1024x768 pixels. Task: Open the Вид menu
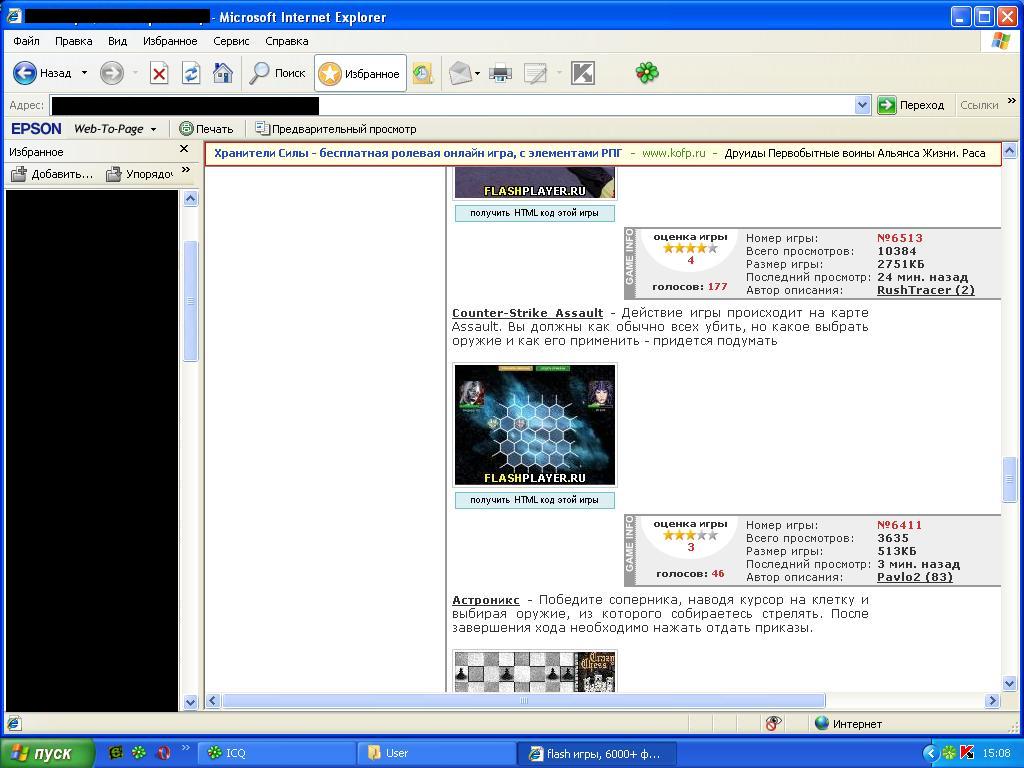pyautogui.click(x=117, y=41)
